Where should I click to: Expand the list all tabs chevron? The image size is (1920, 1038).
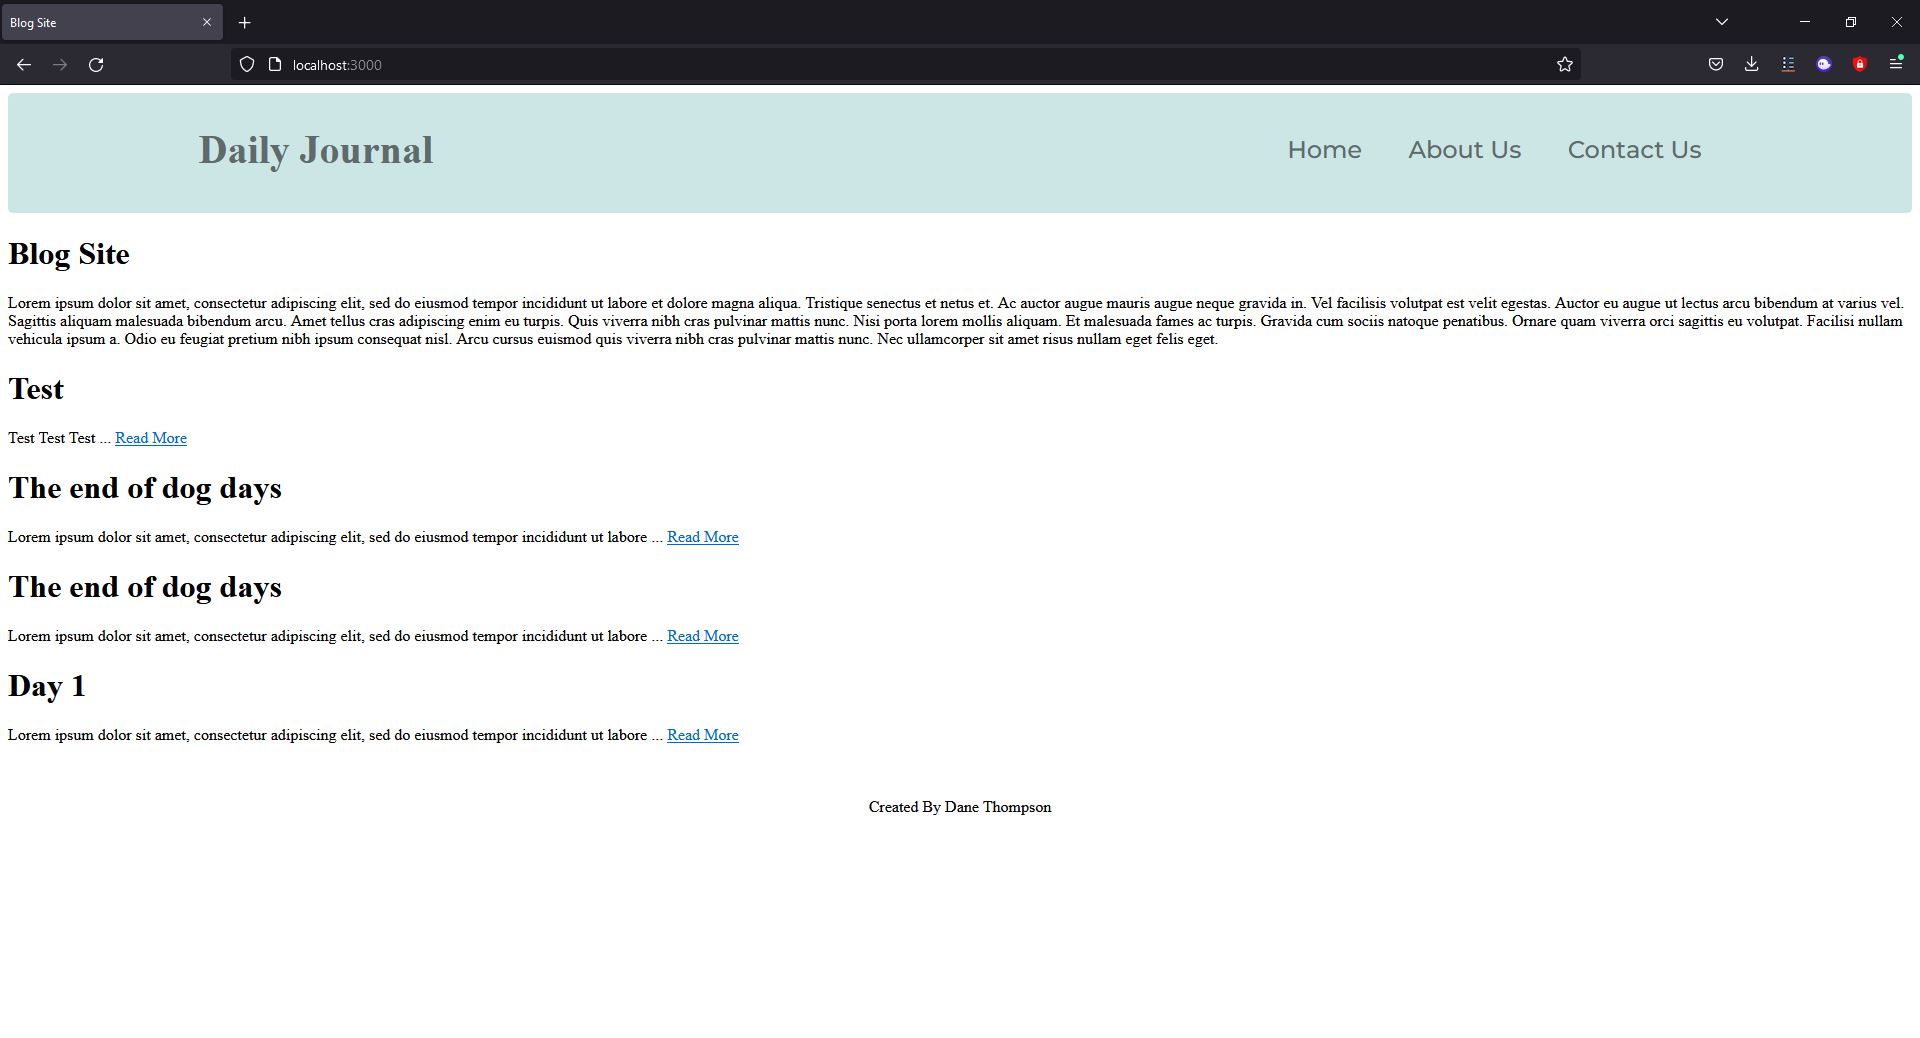1722,22
